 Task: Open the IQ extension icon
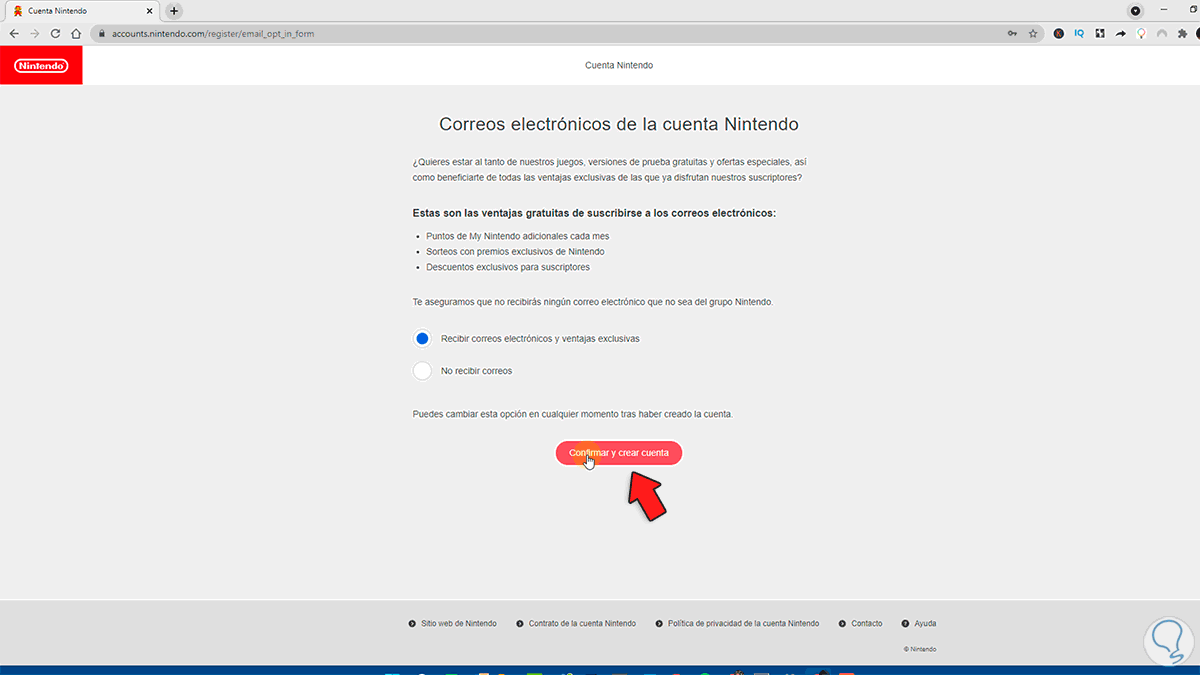click(x=1080, y=33)
